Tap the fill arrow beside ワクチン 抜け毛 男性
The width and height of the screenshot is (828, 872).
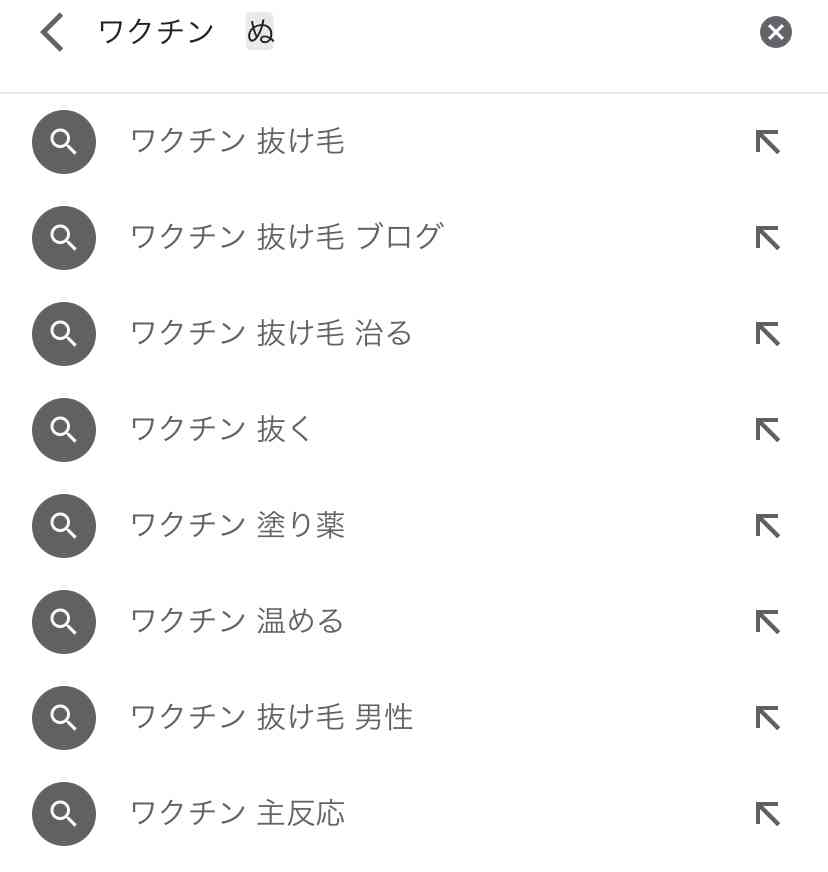click(768, 718)
